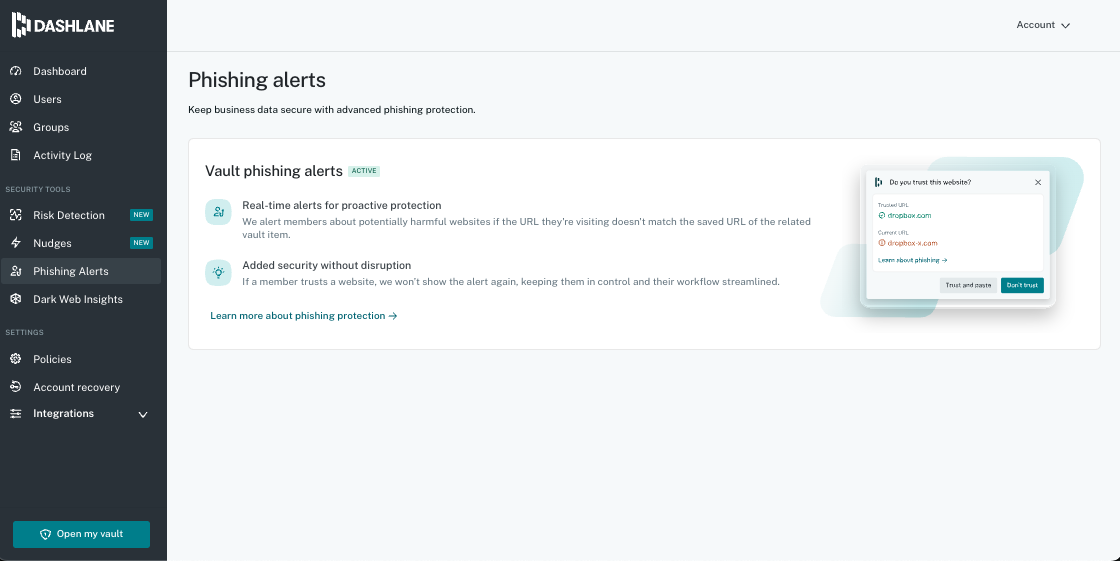Image resolution: width=1120 pixels, height=561 pixels.
Task: Open the Account recovery icon
Action: click(x=16, y=387)
